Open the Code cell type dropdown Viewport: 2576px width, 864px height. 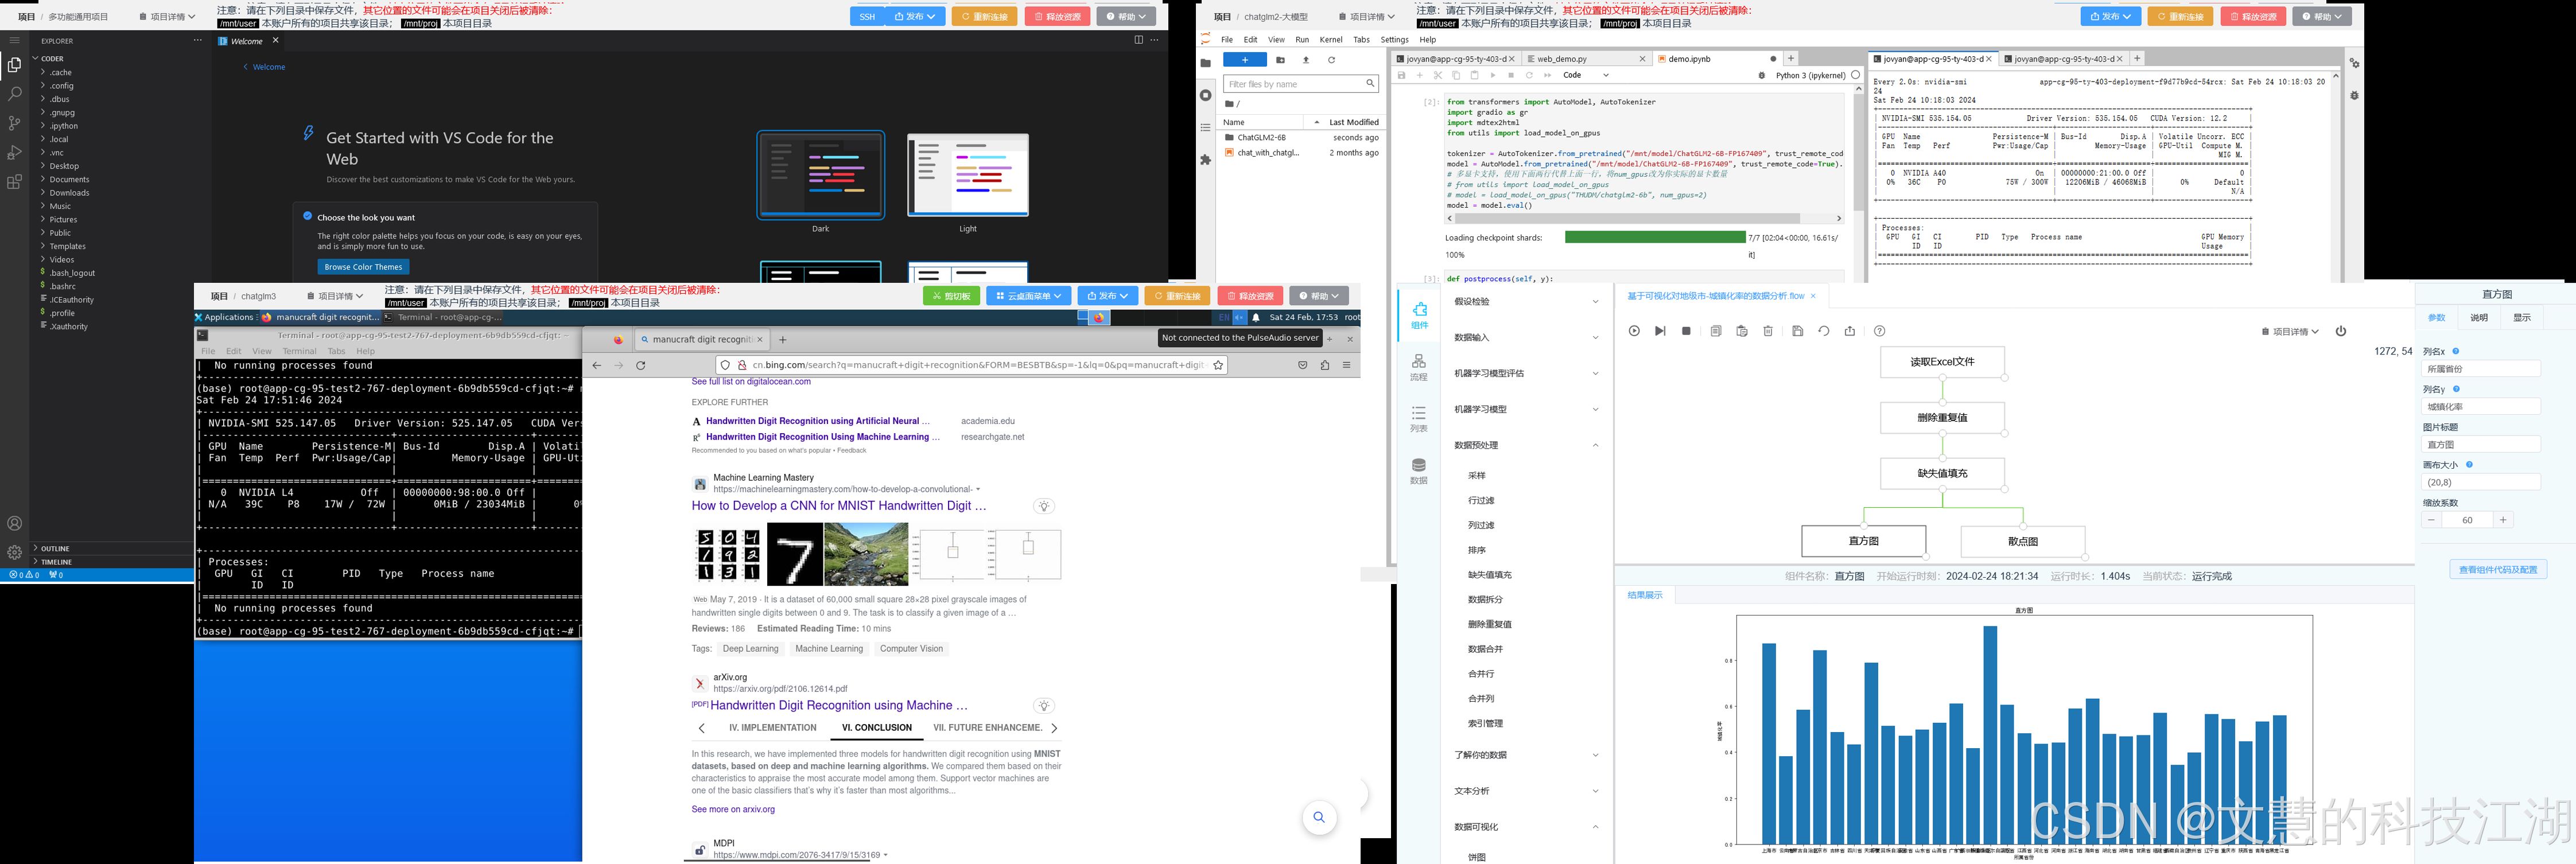tap(1585, 75)
